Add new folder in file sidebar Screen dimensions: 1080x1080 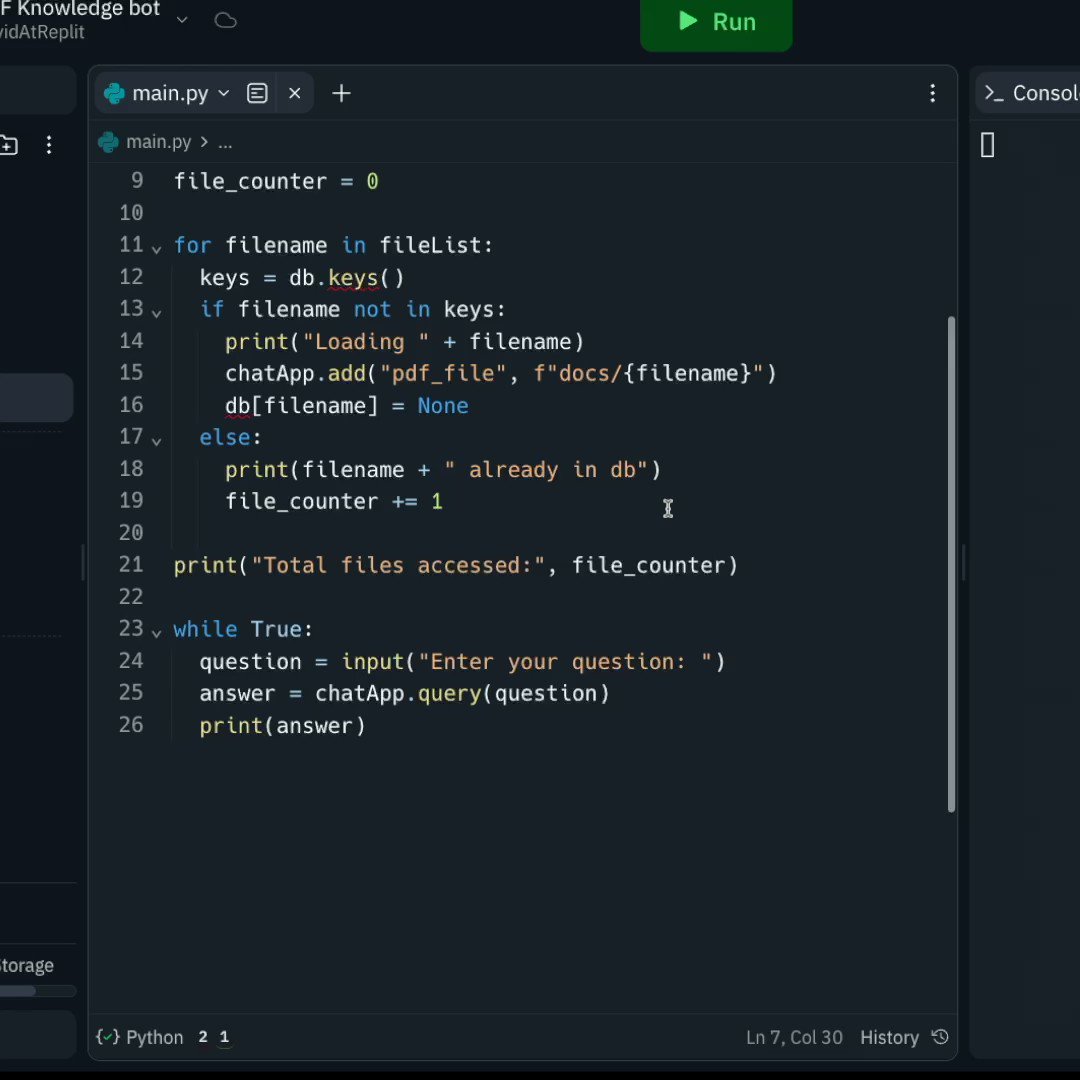pos(8,145)
